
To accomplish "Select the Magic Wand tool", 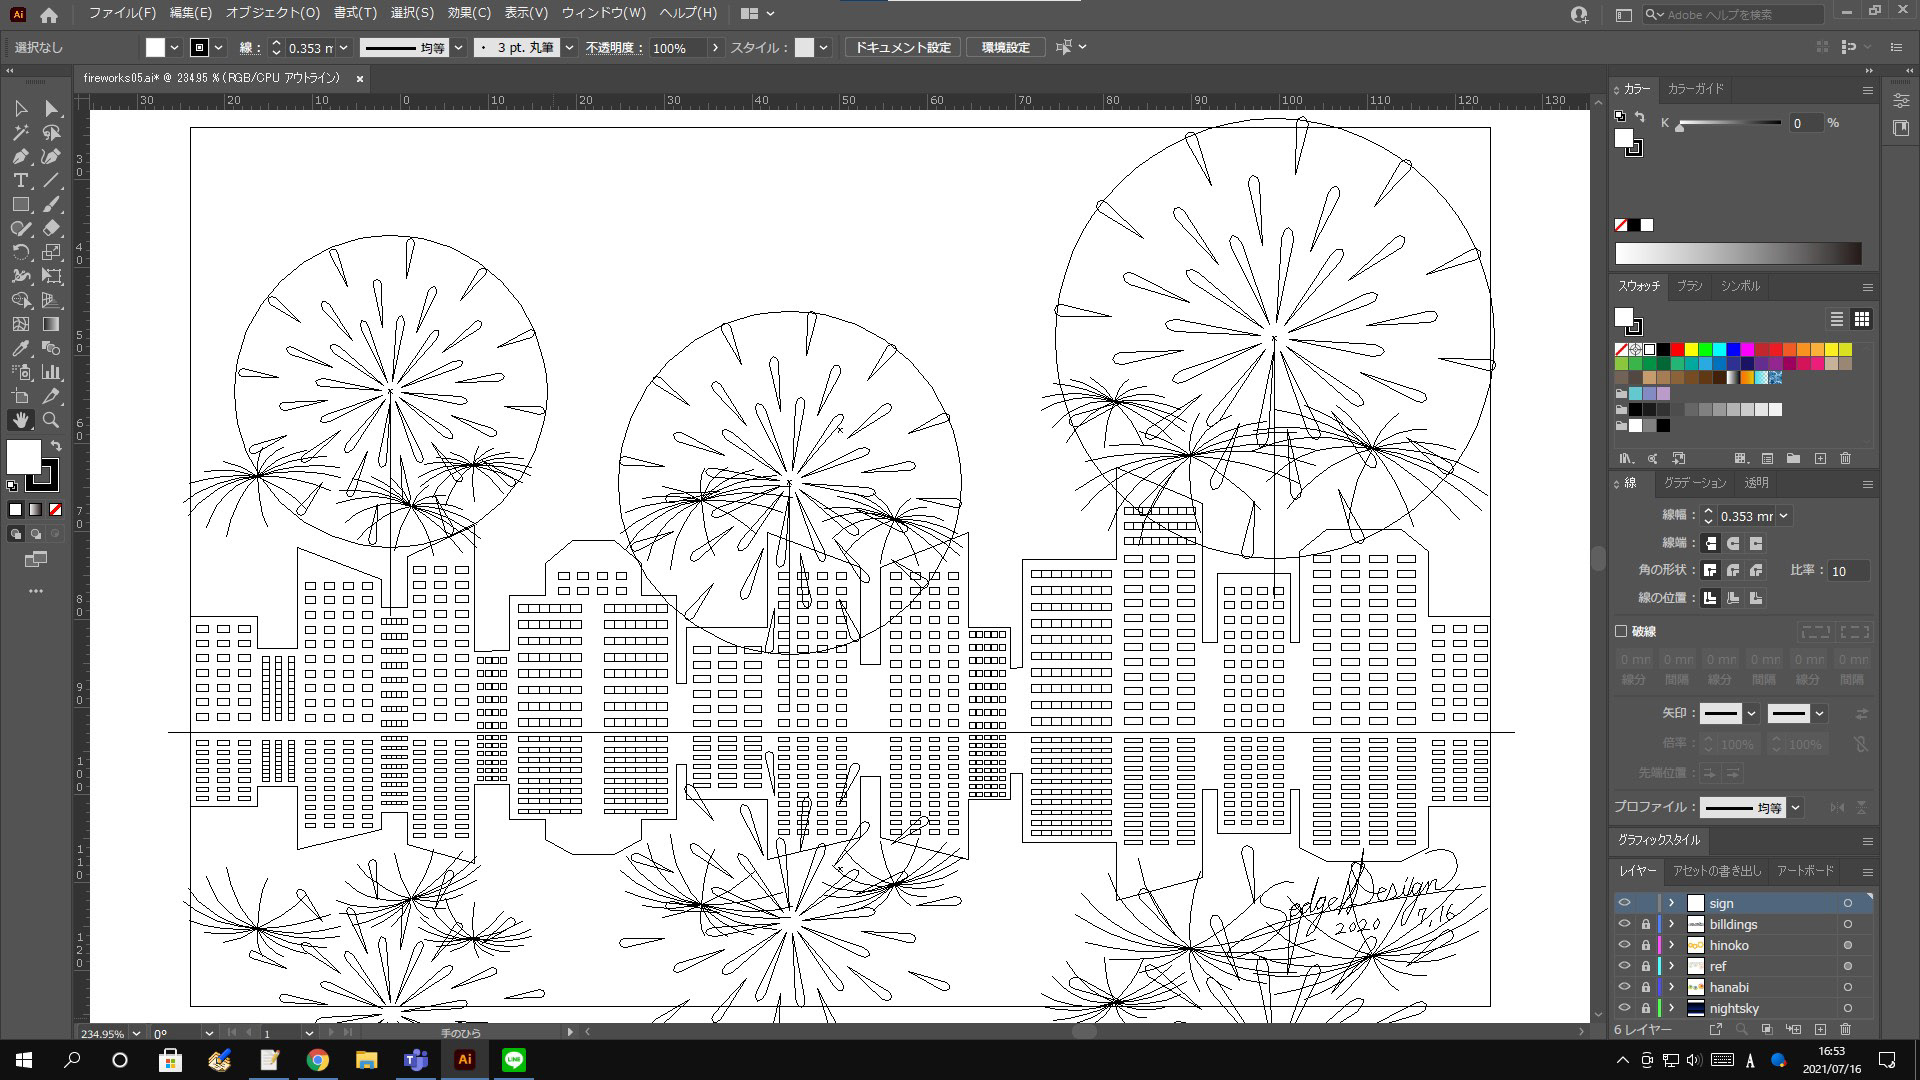I will 21,132.
